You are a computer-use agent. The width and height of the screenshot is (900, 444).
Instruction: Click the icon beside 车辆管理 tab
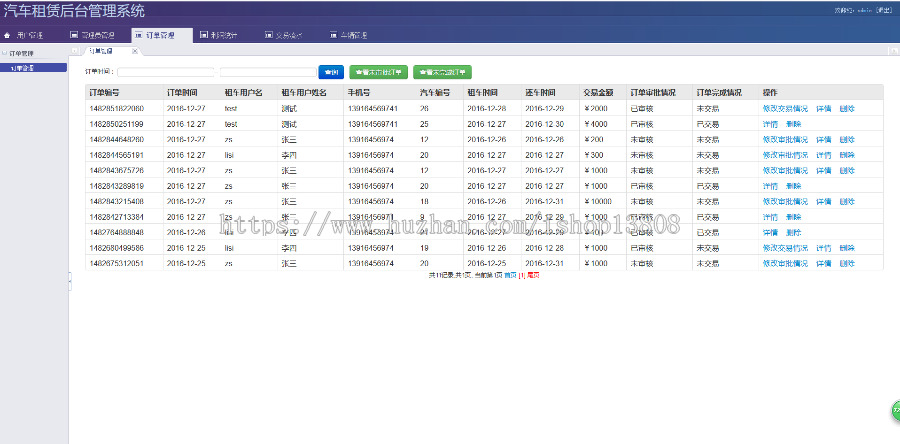[x=333, y=35]
